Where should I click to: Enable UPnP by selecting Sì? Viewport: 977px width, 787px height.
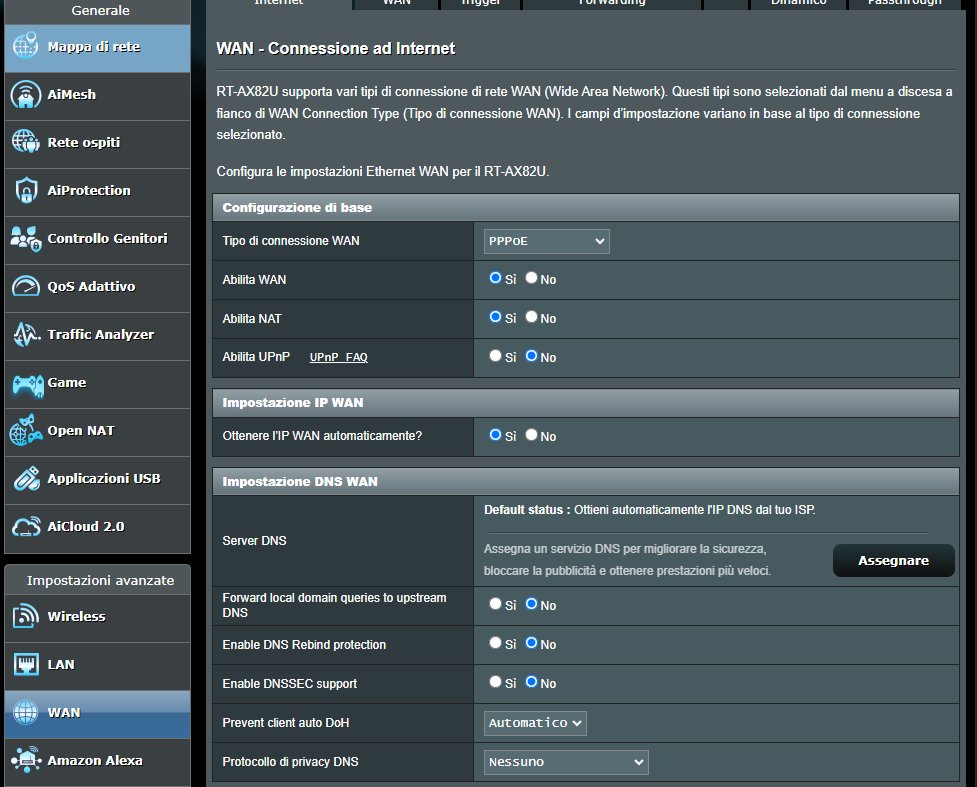[x=495, y=356]
